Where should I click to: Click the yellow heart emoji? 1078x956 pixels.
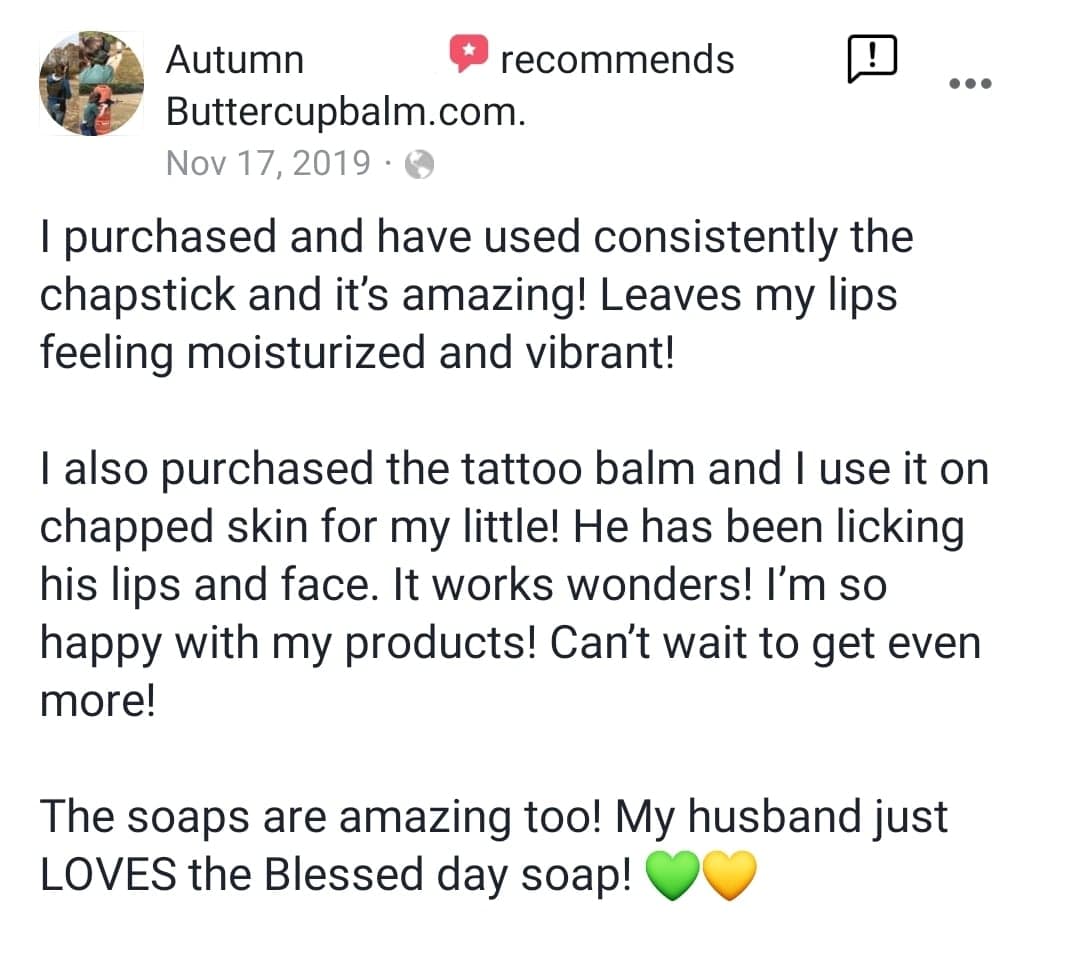(x=729, y=875)
